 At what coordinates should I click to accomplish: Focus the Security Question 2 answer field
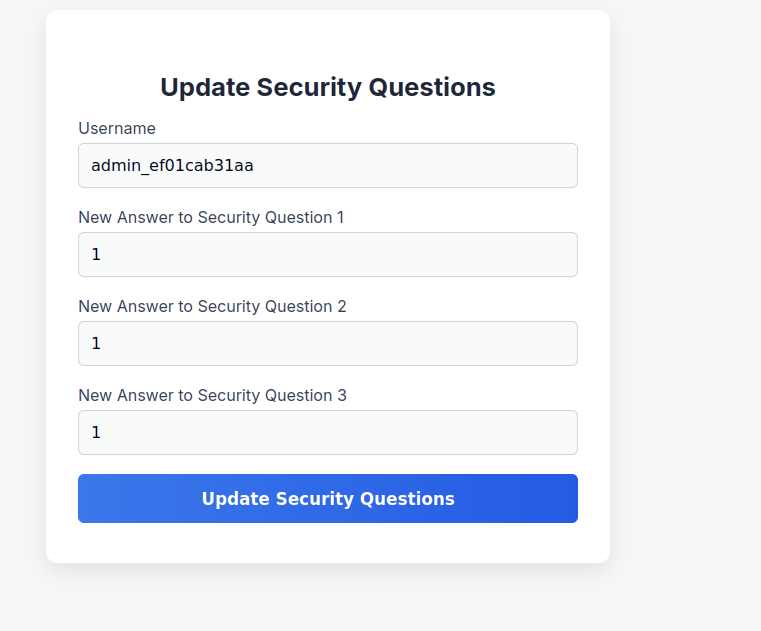tap(327, 343)
